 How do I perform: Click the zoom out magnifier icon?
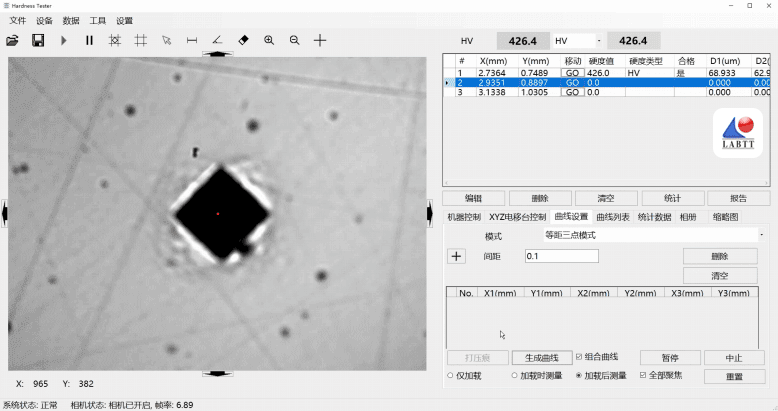click(x=294, y=40)
